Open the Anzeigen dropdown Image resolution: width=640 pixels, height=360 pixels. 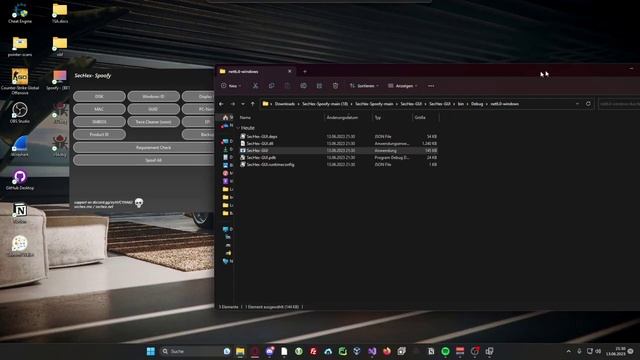402,86
